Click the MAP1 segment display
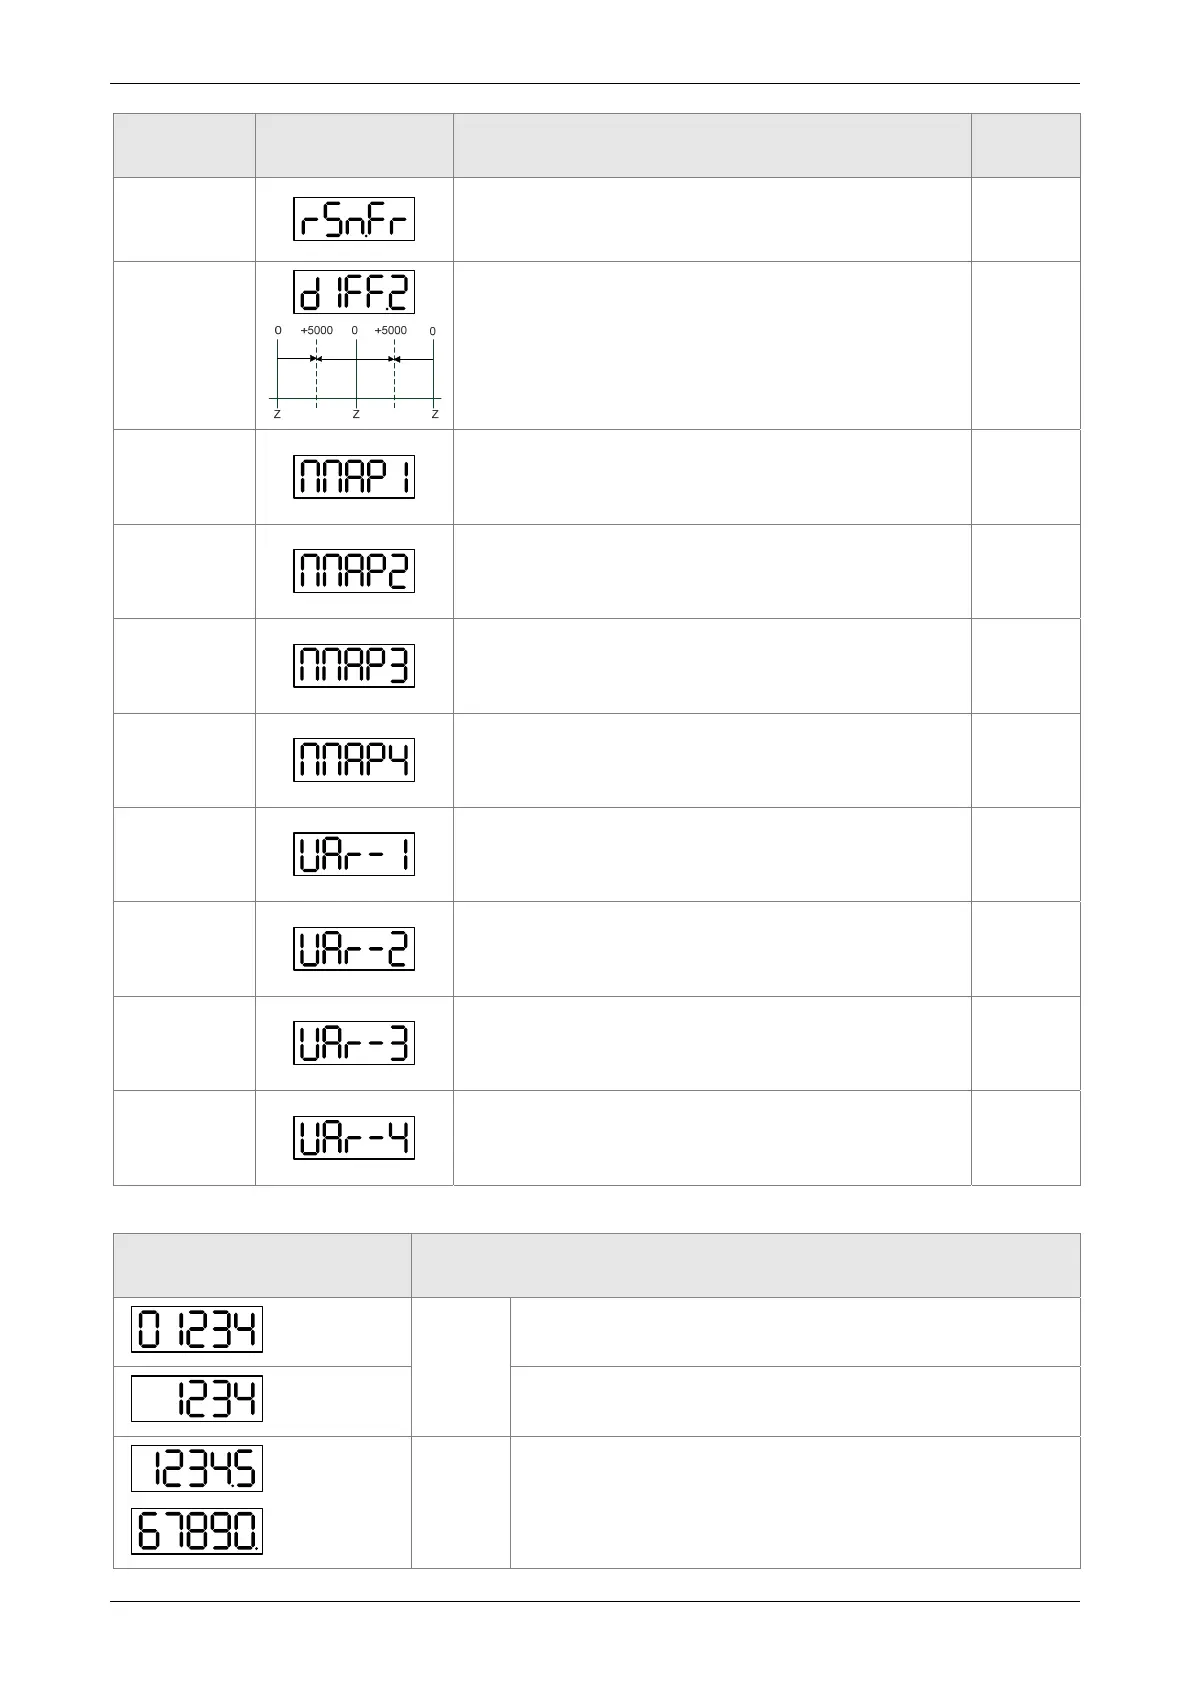 click(354, 477)
